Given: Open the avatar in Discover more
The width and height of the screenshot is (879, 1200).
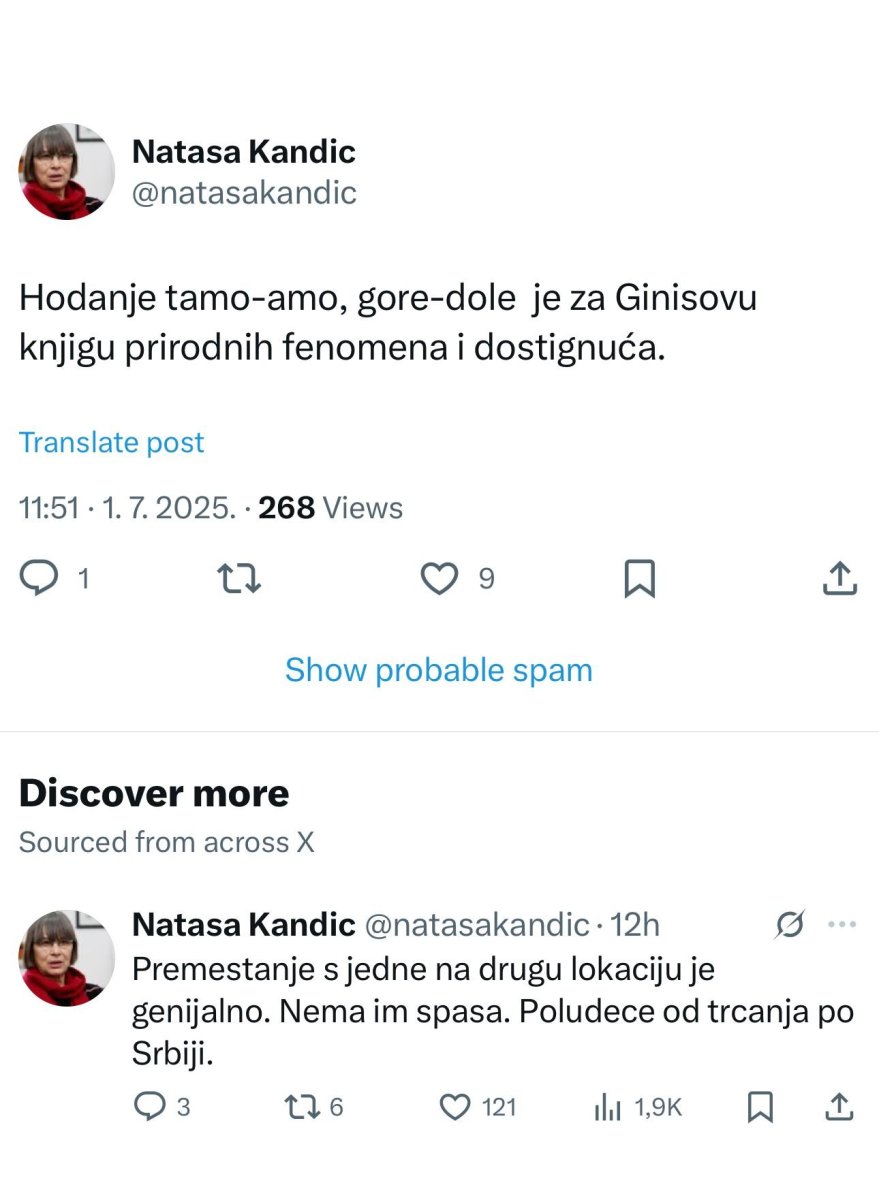Looking at the screenshot, I should [x=67, y=958].
